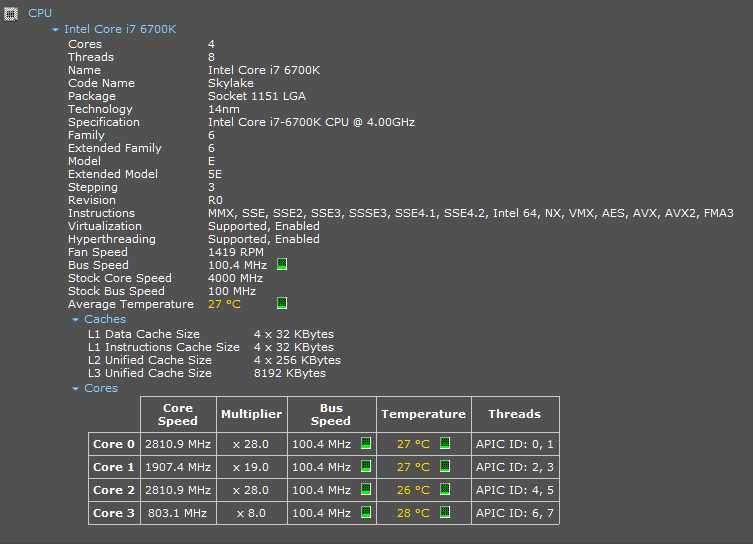Open Core 1 temperature graph icon
Screen dimensions: 753x544
(445, 466)
